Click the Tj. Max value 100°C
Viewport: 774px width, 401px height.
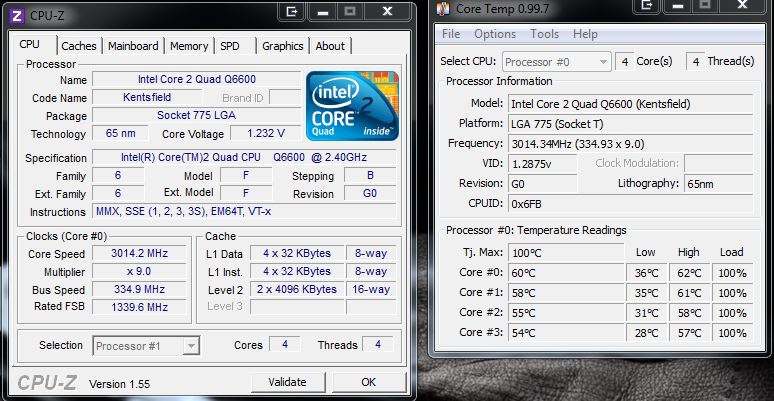pyautogui.click(x=566, y=253)
